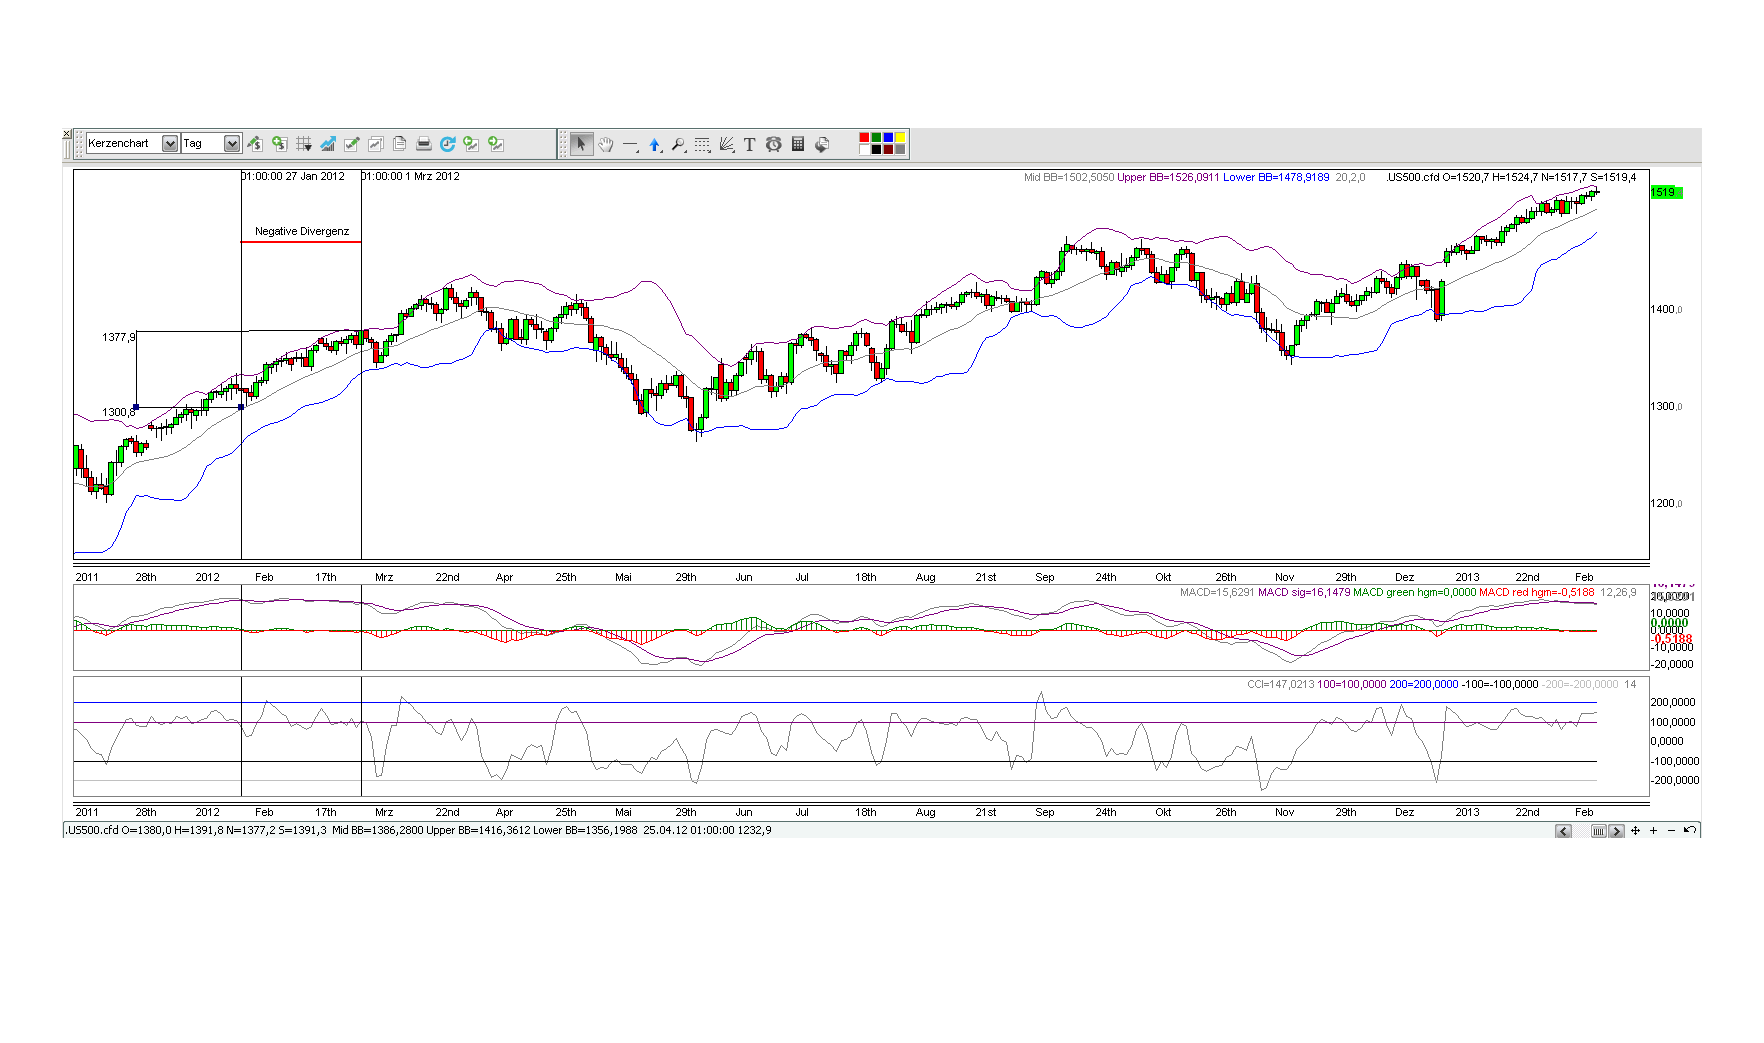This screenshot has width=1764, height=1043.
Task: Click the green 1519 current price tag
Action: 1666,192
